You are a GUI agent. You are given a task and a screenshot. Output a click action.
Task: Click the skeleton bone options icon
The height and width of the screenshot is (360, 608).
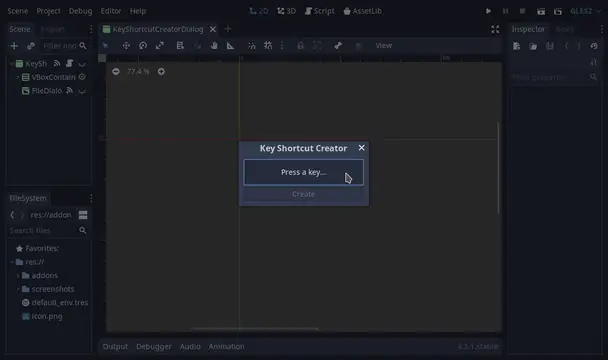[338, 46]
